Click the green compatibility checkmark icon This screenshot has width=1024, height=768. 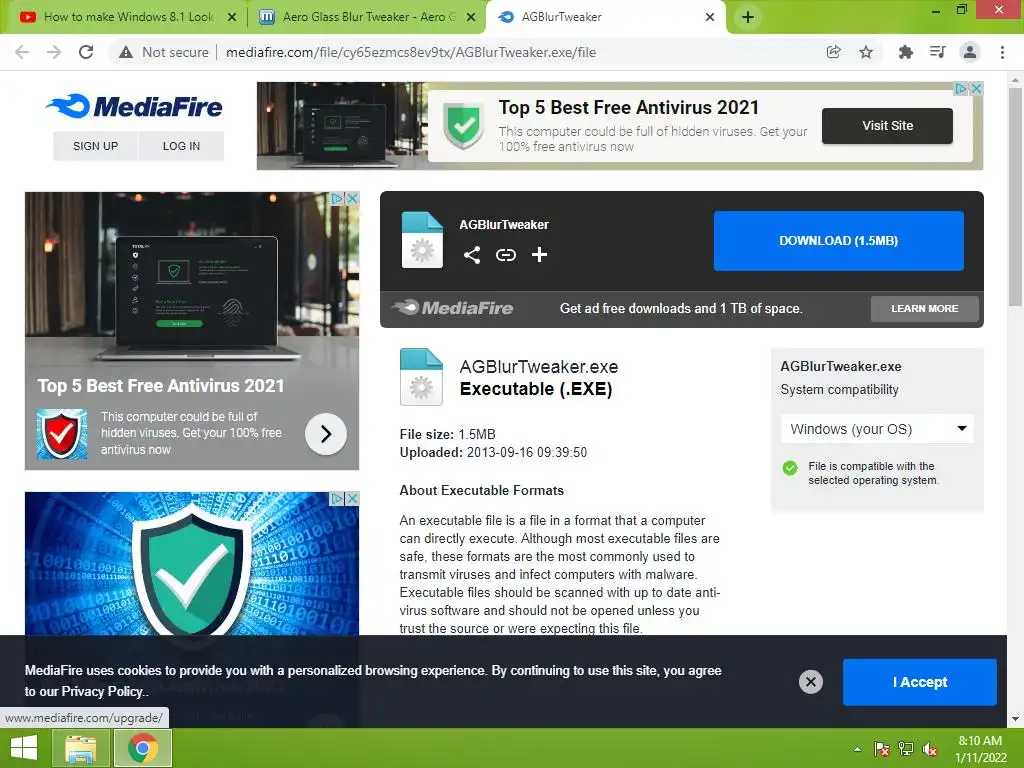click(790, 468)
